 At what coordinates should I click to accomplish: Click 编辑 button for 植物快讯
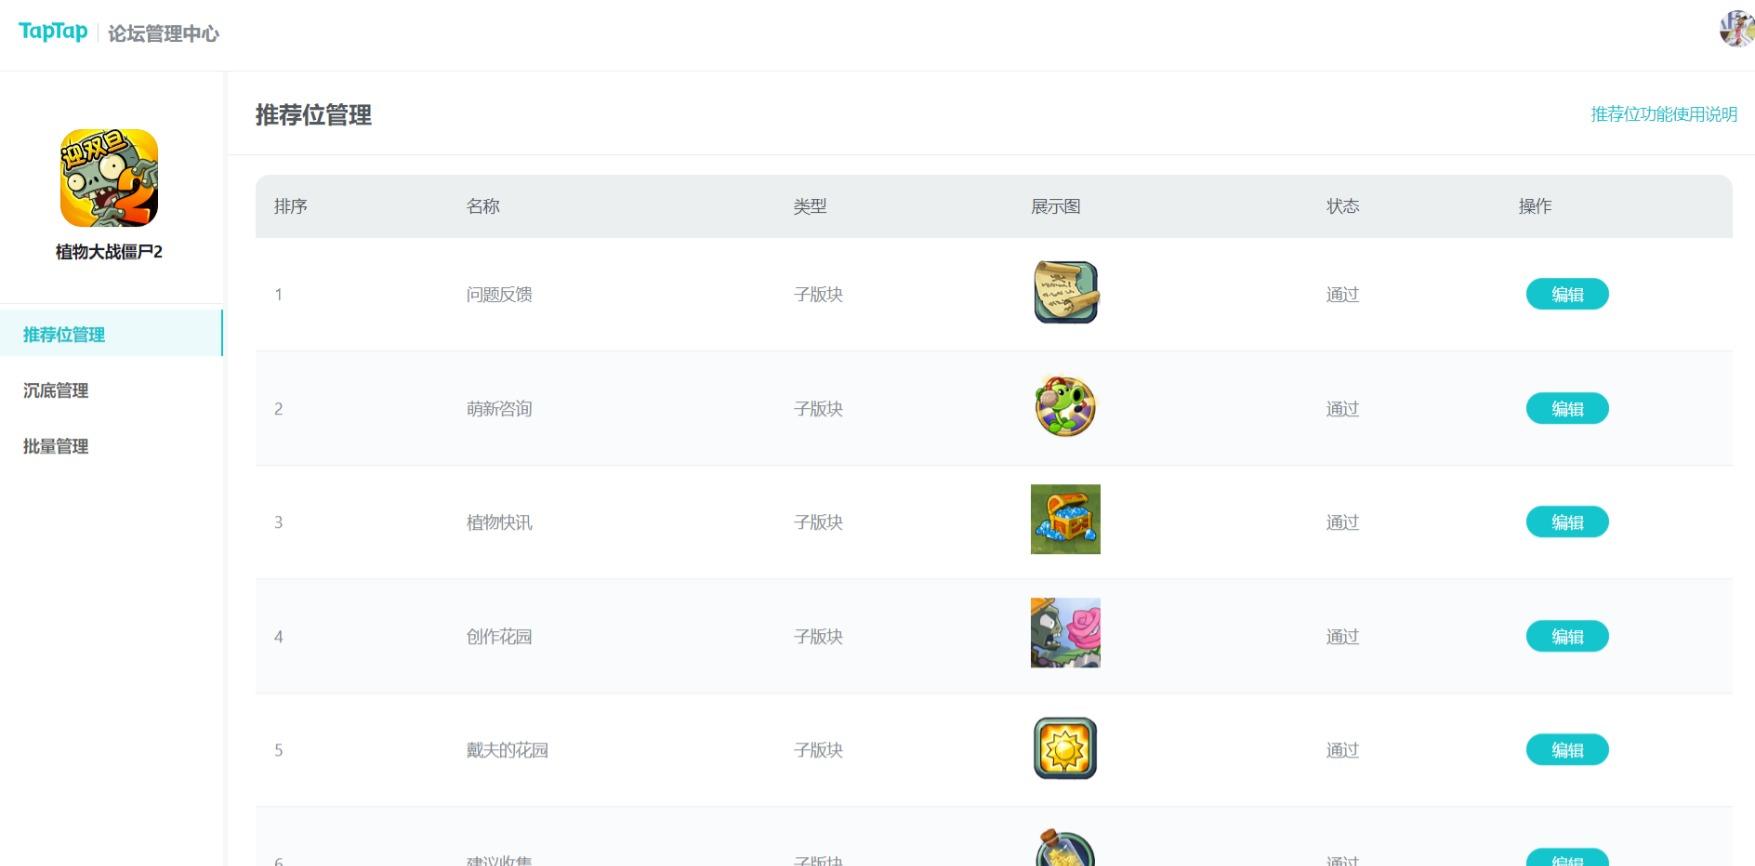click(1567, 522)
